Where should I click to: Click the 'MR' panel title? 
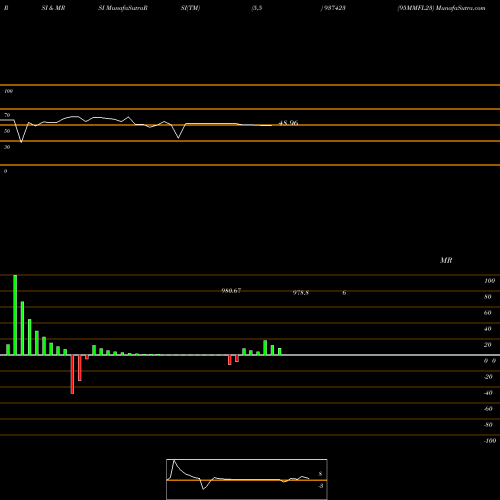446,260
